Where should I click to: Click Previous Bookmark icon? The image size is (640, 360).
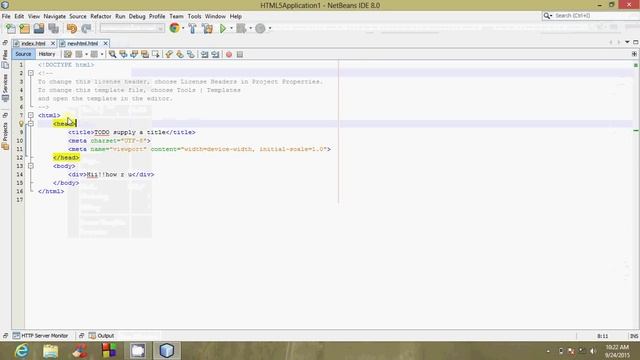coord(169,54)
